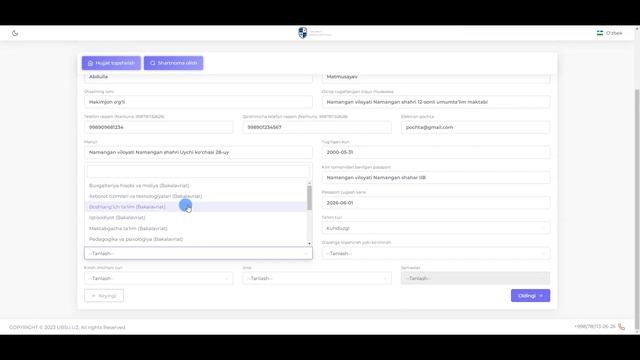Click the open Tanlash dropdown under the list
640x360 pixels.
click(198, 253)
